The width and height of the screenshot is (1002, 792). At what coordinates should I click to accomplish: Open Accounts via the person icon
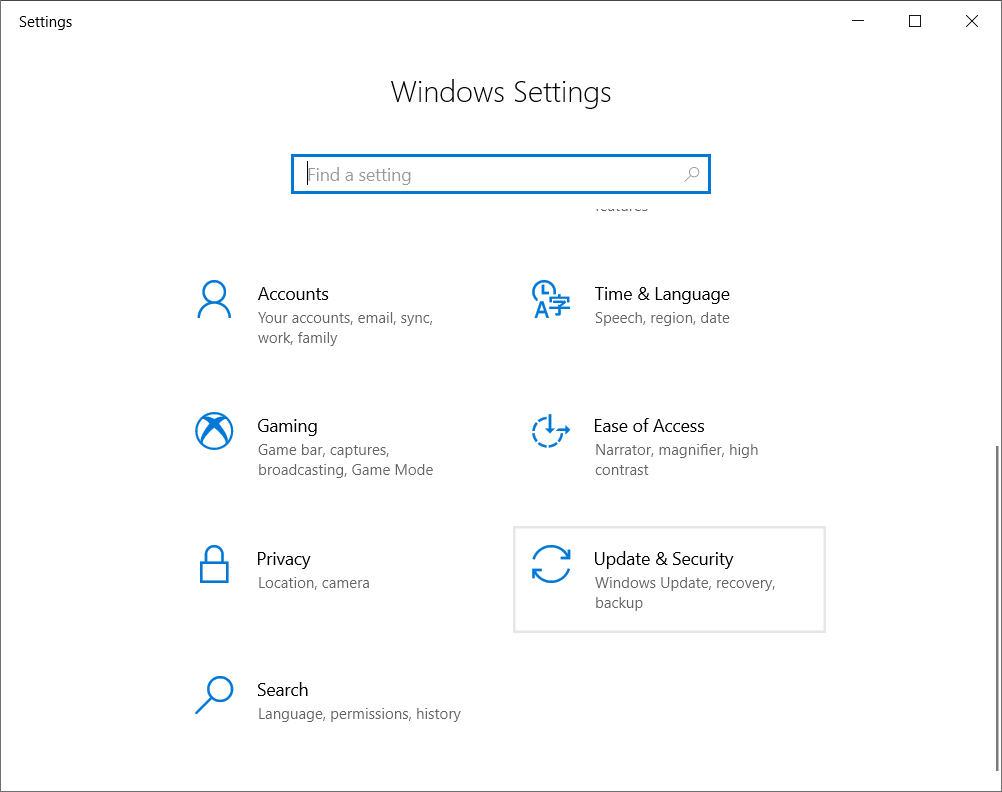coord(213,299)
